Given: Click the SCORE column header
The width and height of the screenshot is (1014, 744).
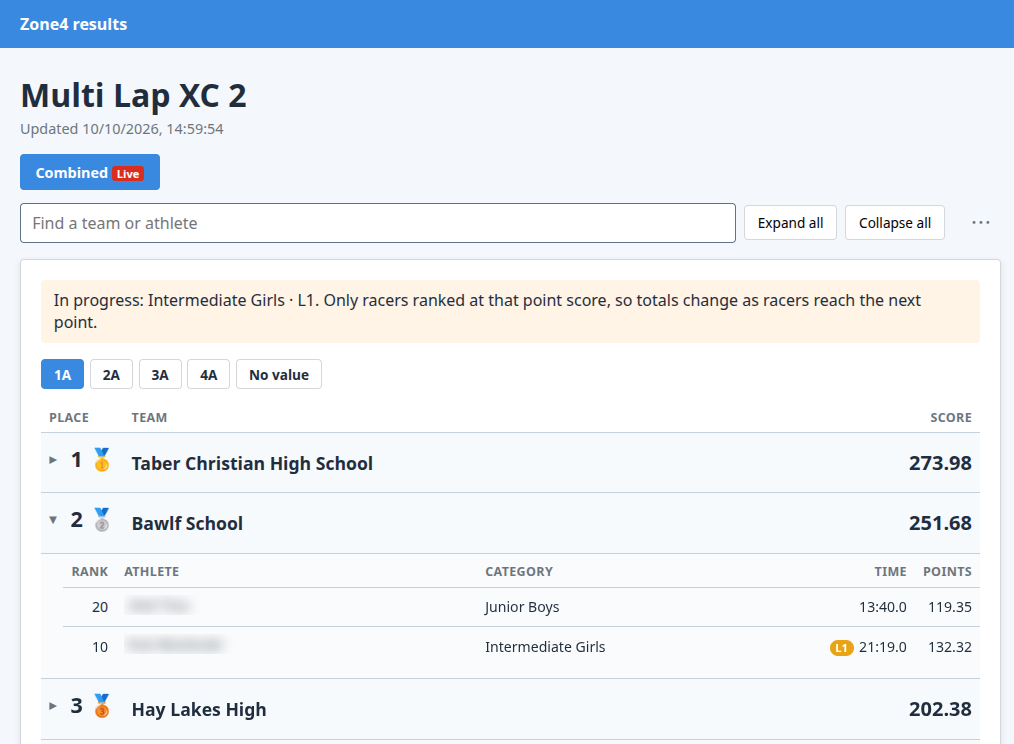Looking at the screenshot, I should click(951, 417).
